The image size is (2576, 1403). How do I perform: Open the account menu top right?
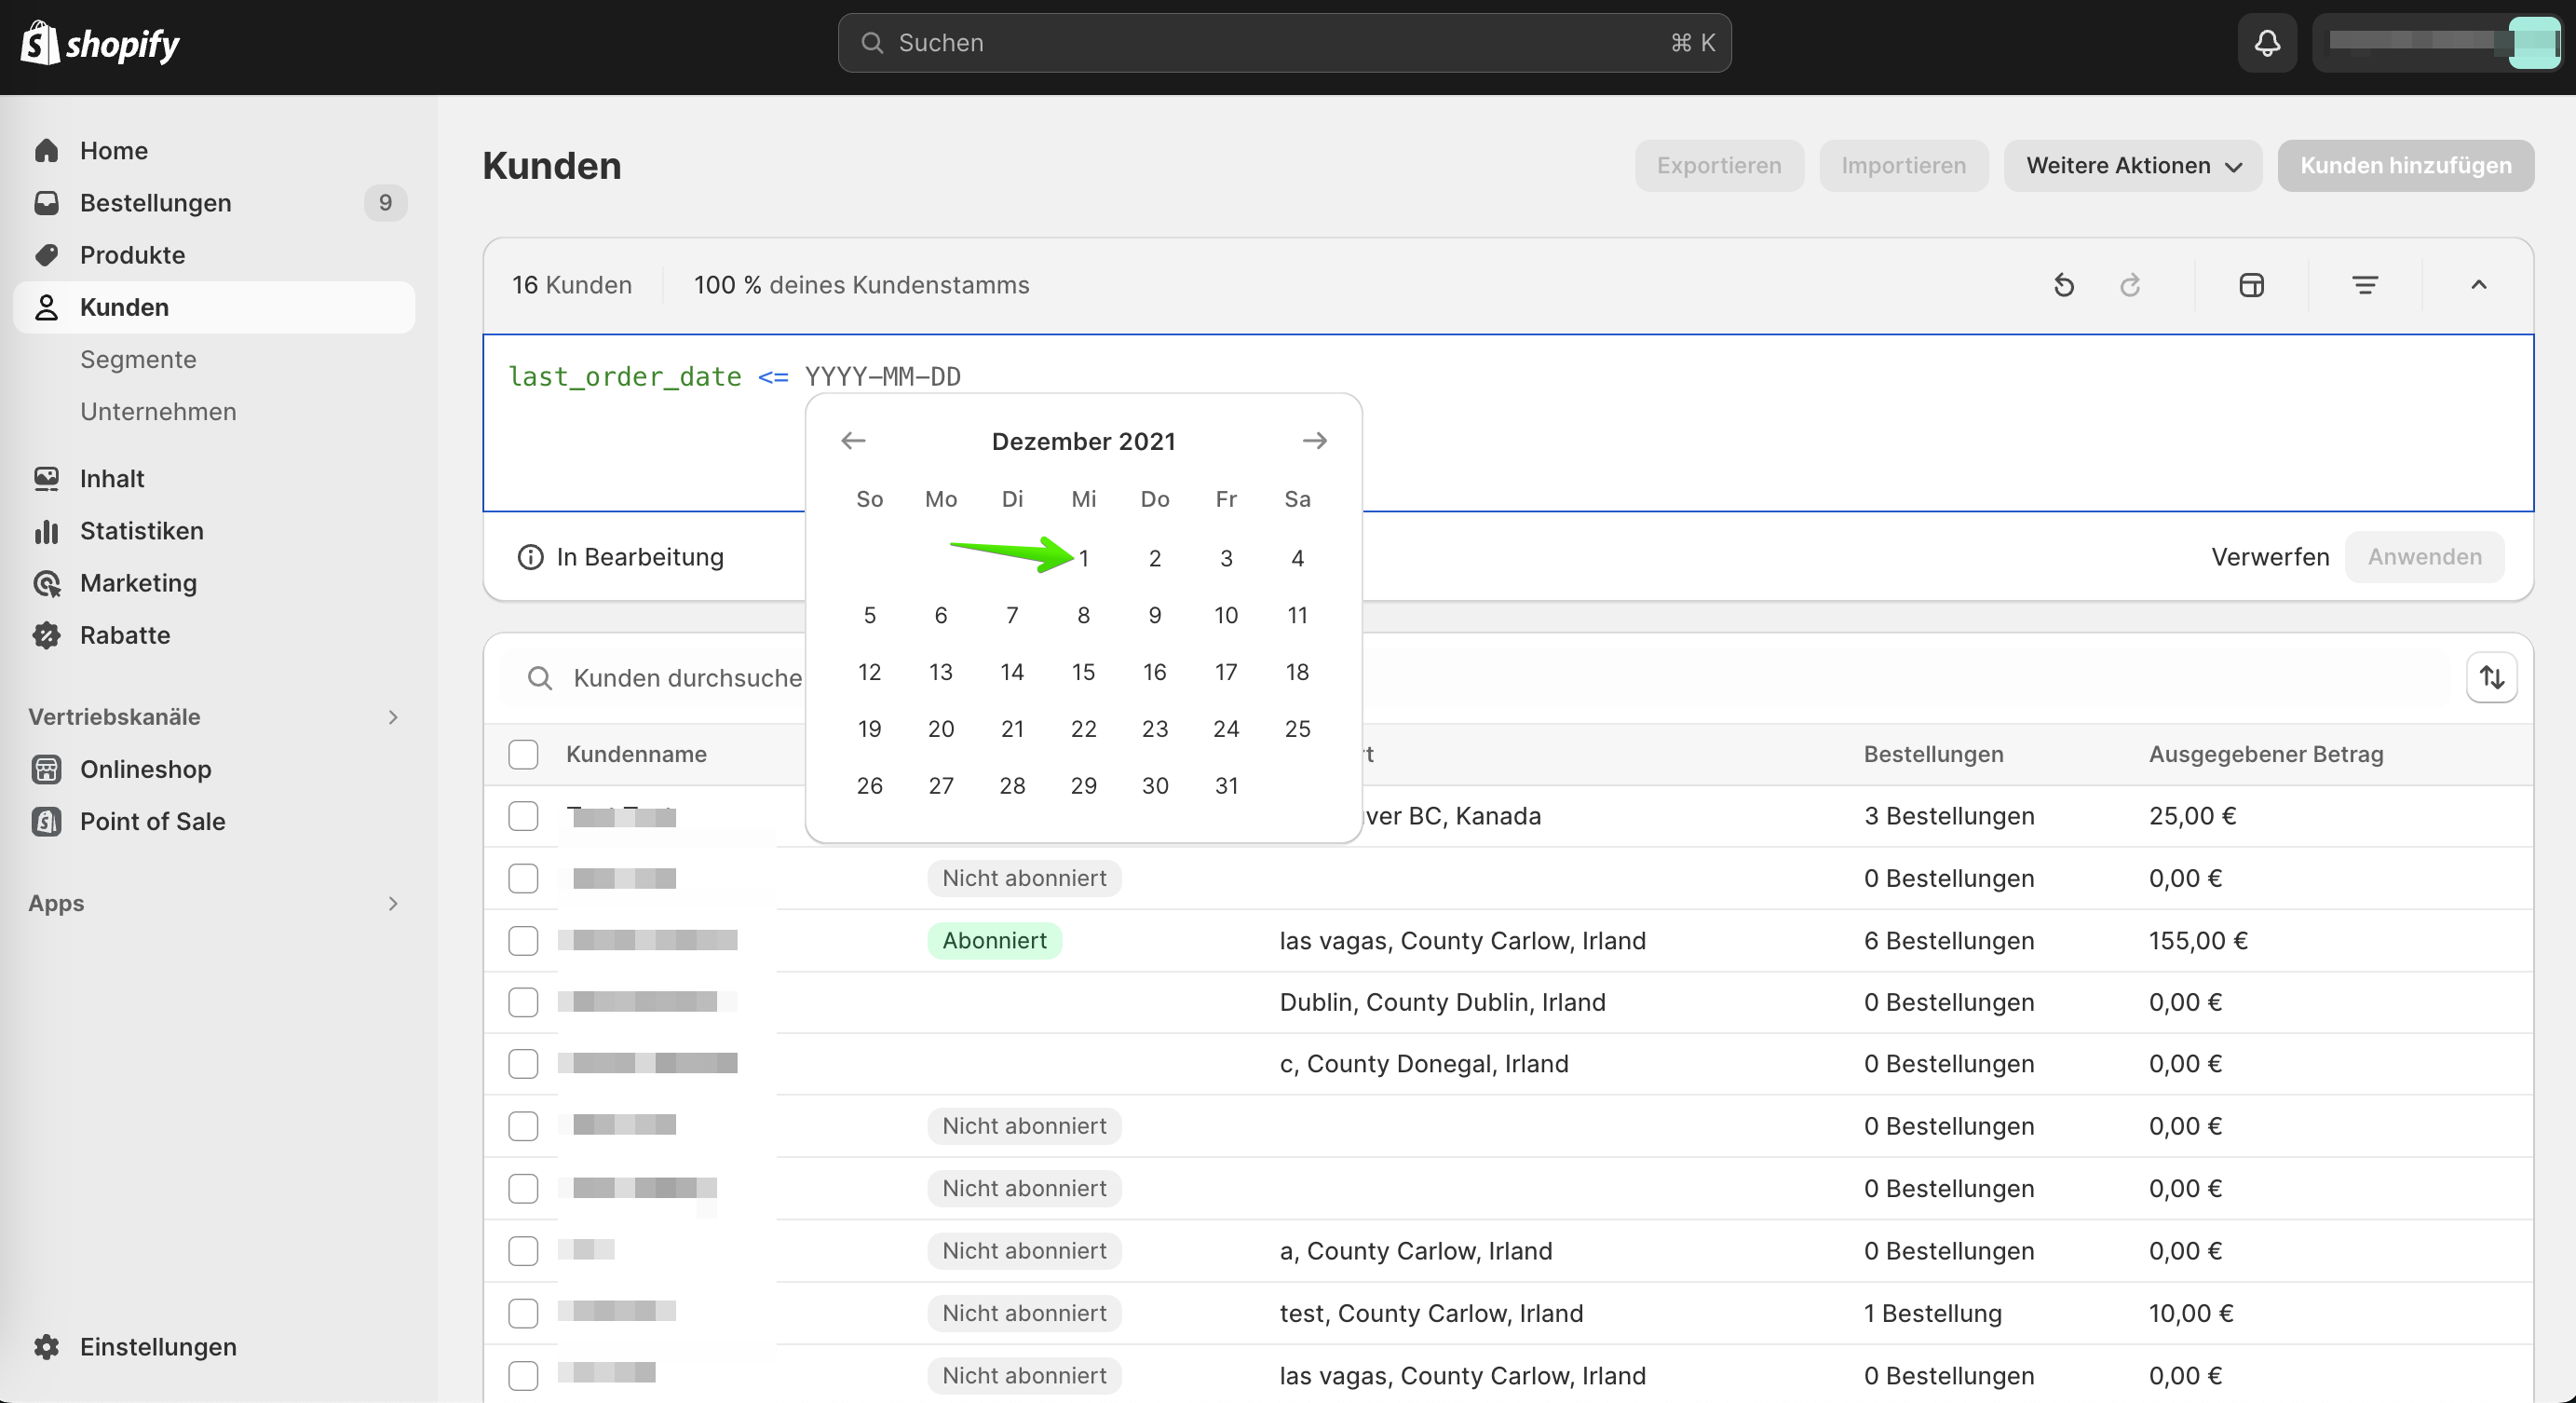pyautogui.click(x=2437, y=43)
